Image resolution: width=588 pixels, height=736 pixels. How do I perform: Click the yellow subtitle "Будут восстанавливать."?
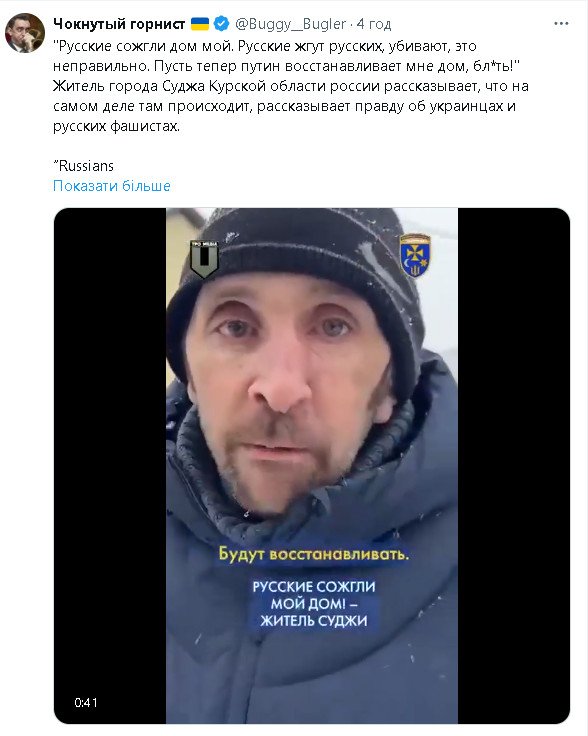(313, 554)
